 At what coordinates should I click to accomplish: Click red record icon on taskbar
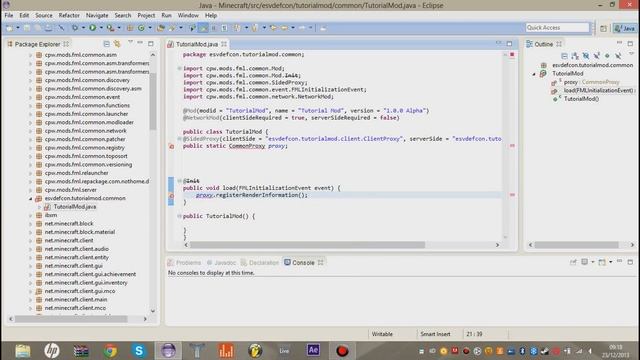click(342, 351)
